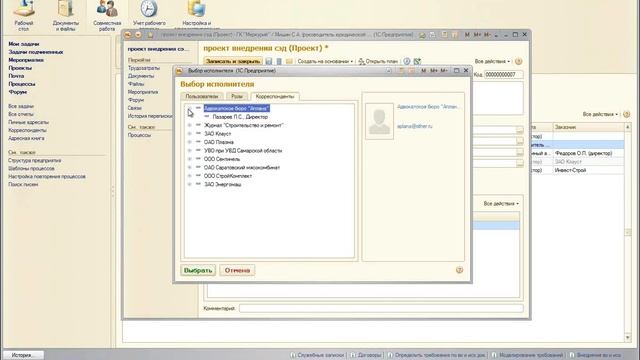Click the Отмена button

pyautogui.click(x=237, y=270)
